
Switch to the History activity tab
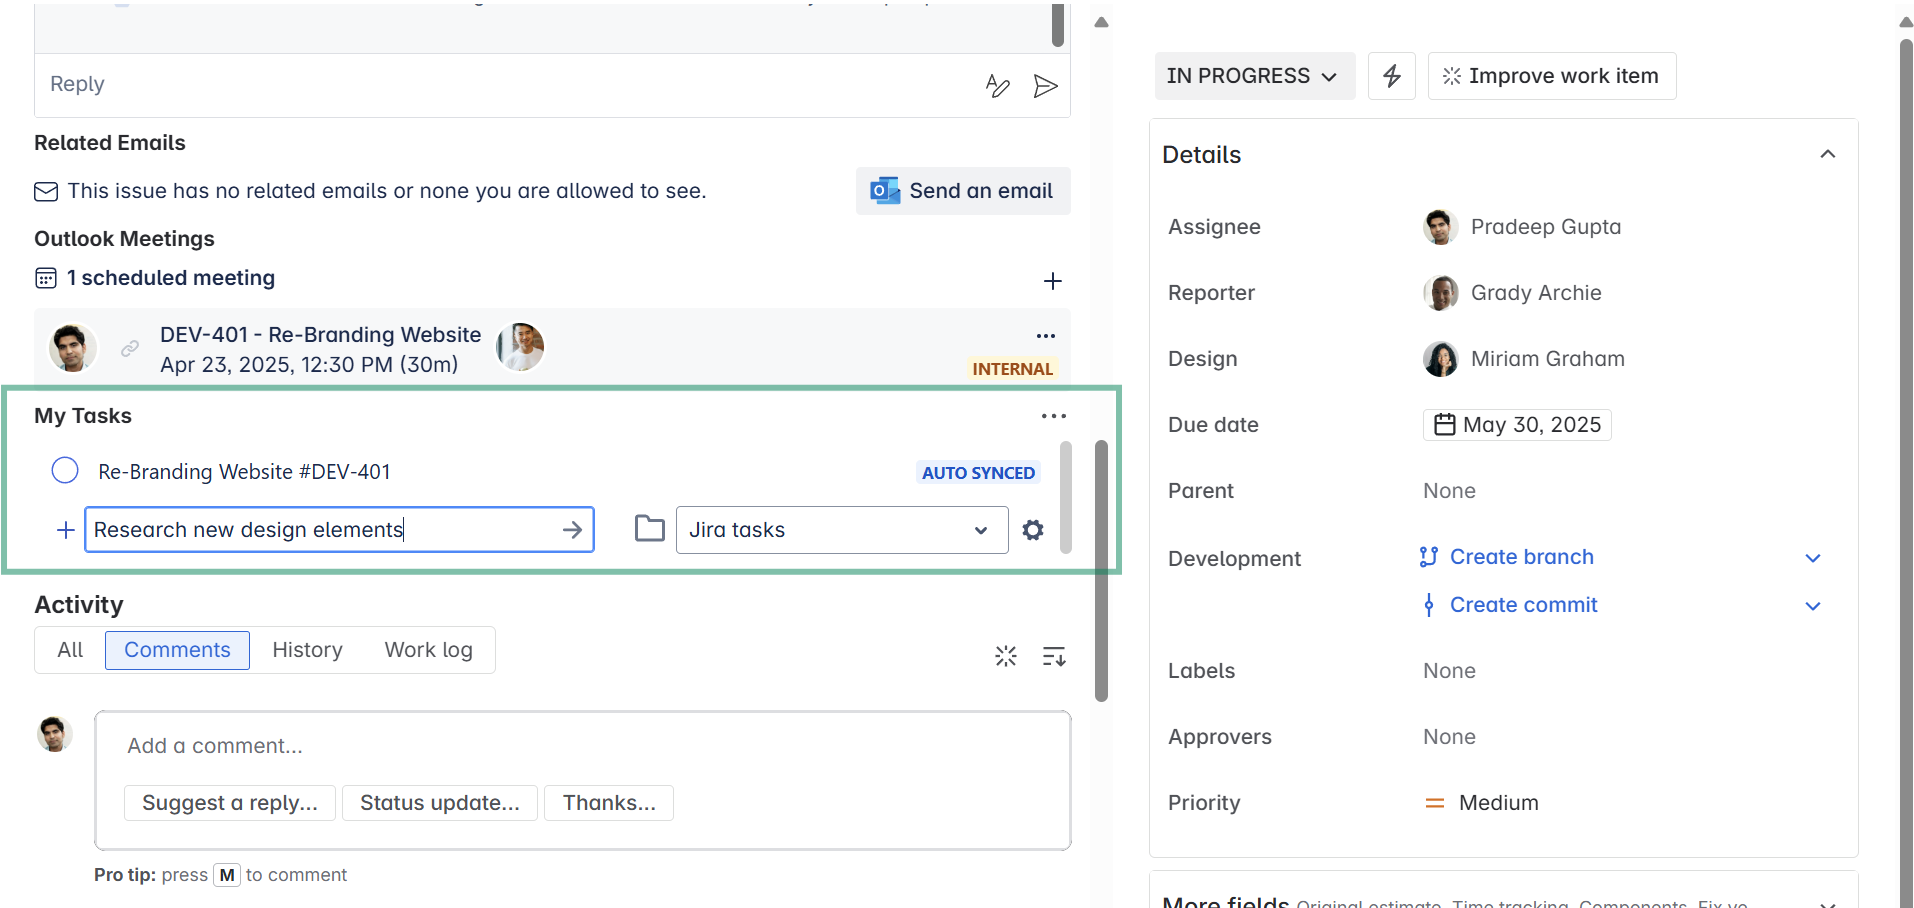pyautogui.click(x=307, y=650)
